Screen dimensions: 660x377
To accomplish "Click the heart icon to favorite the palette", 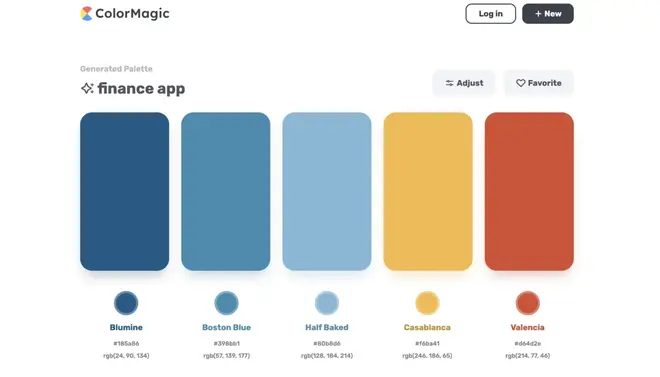I will (521, 83).
